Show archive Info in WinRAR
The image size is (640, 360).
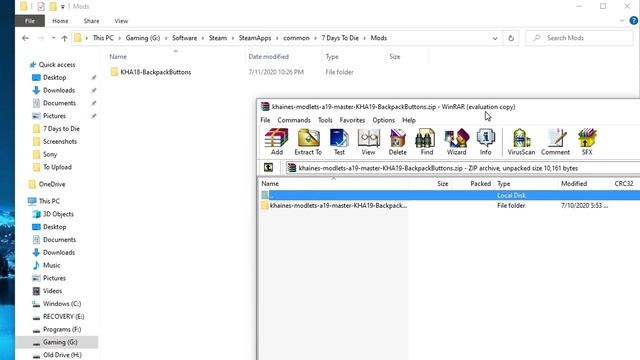pyautogui.click(x=485, y=142)
